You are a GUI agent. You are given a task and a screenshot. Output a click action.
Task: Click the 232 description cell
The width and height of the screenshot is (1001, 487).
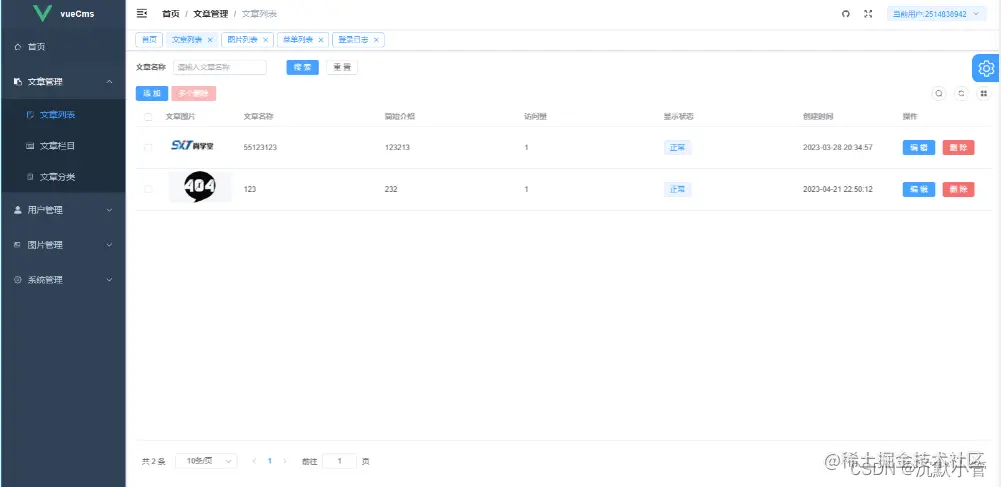coord(391,190)
